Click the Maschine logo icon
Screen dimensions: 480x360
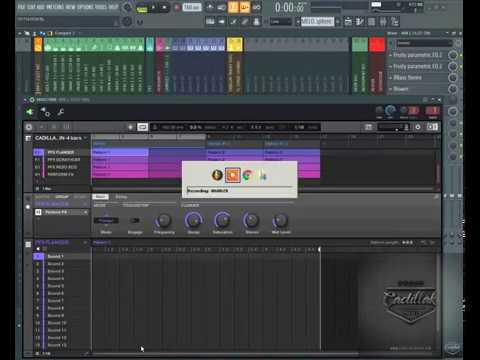pos(29,127)
